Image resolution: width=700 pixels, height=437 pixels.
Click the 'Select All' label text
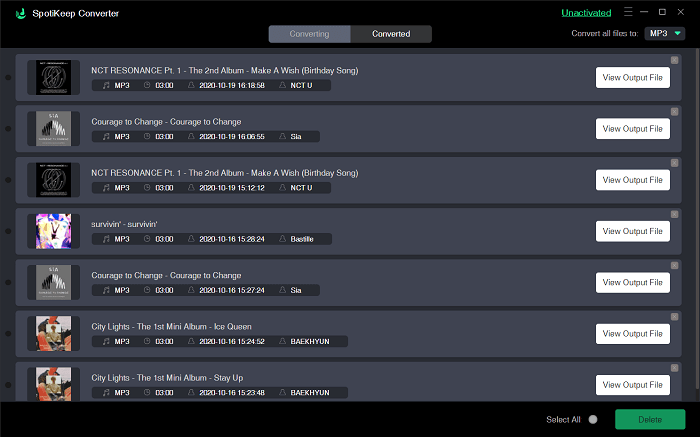point(563,420)
